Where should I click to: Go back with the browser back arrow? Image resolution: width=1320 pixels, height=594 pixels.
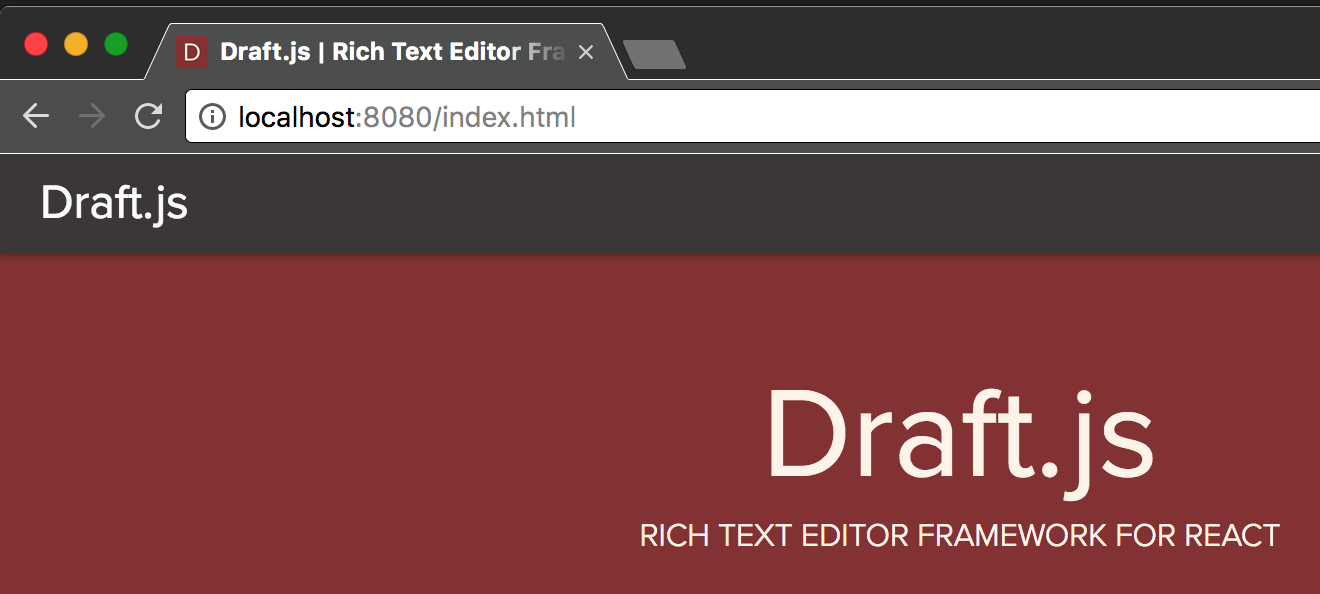click(x=36, y=117)
